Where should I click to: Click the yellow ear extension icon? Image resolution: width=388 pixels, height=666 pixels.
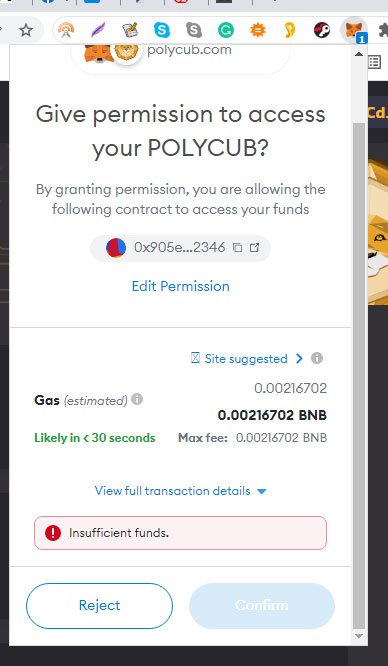tap(290, 30)
